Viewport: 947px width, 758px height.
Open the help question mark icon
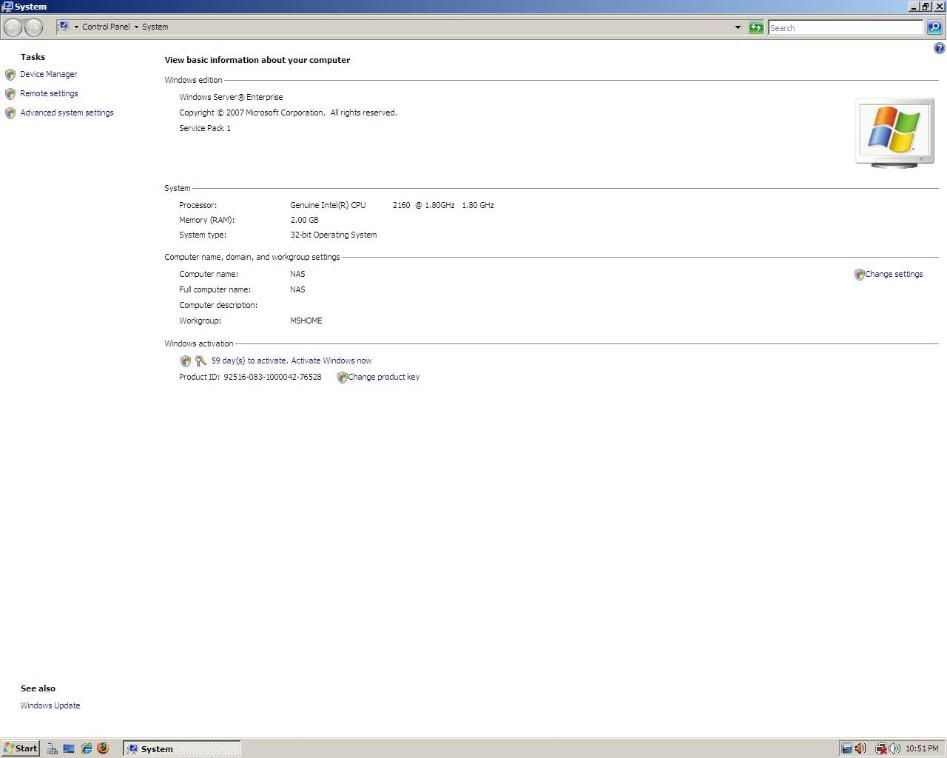(x=939, y=48)
